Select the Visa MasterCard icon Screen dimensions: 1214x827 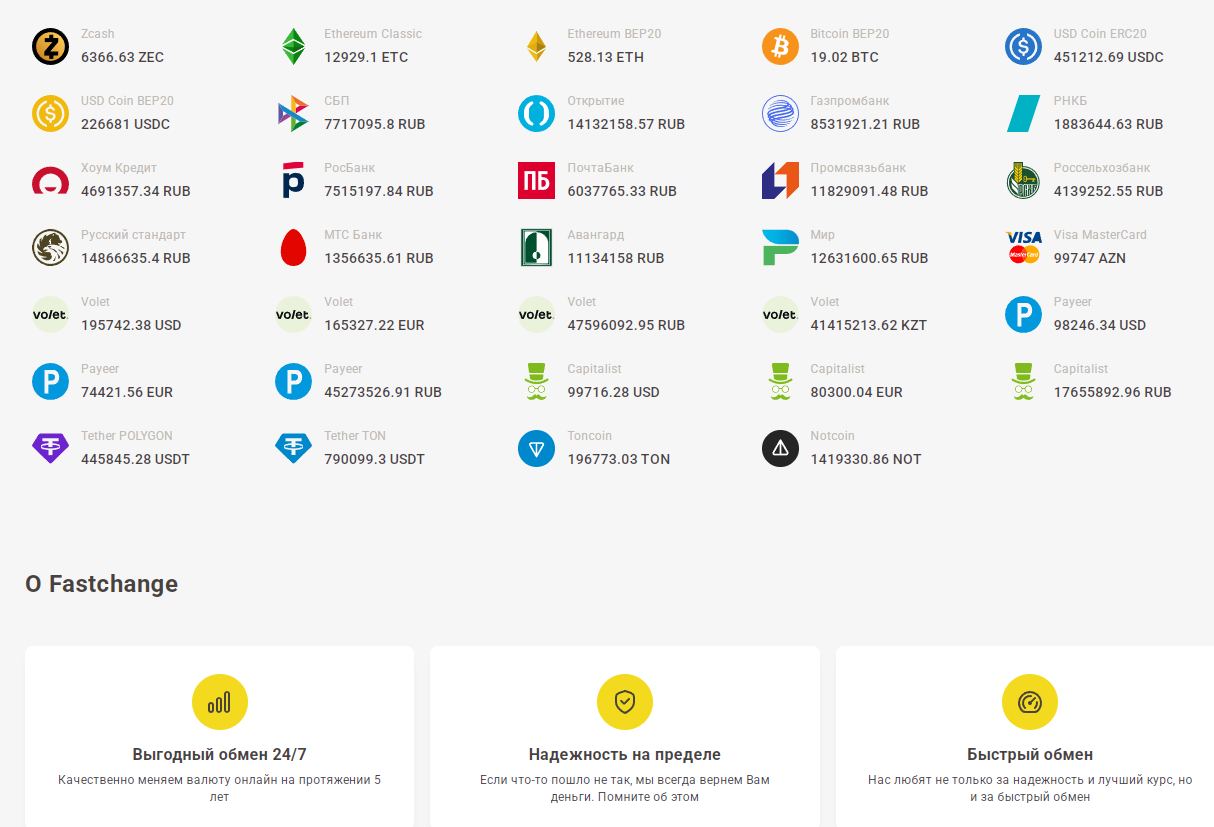click(x=1023, y=247)
